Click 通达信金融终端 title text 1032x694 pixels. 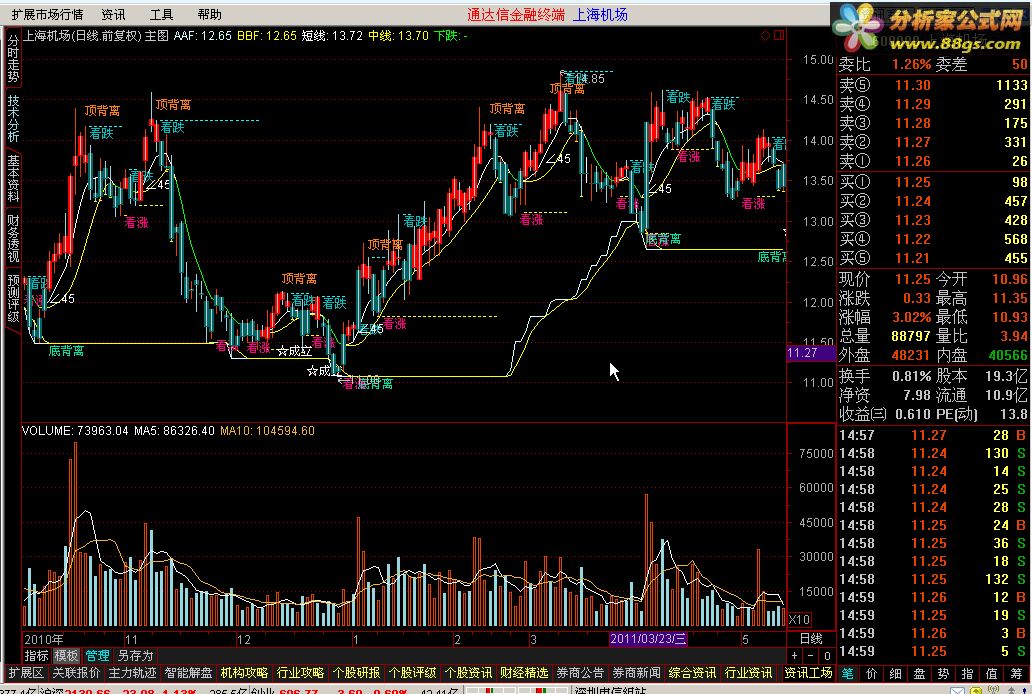(x=516, y=14)
